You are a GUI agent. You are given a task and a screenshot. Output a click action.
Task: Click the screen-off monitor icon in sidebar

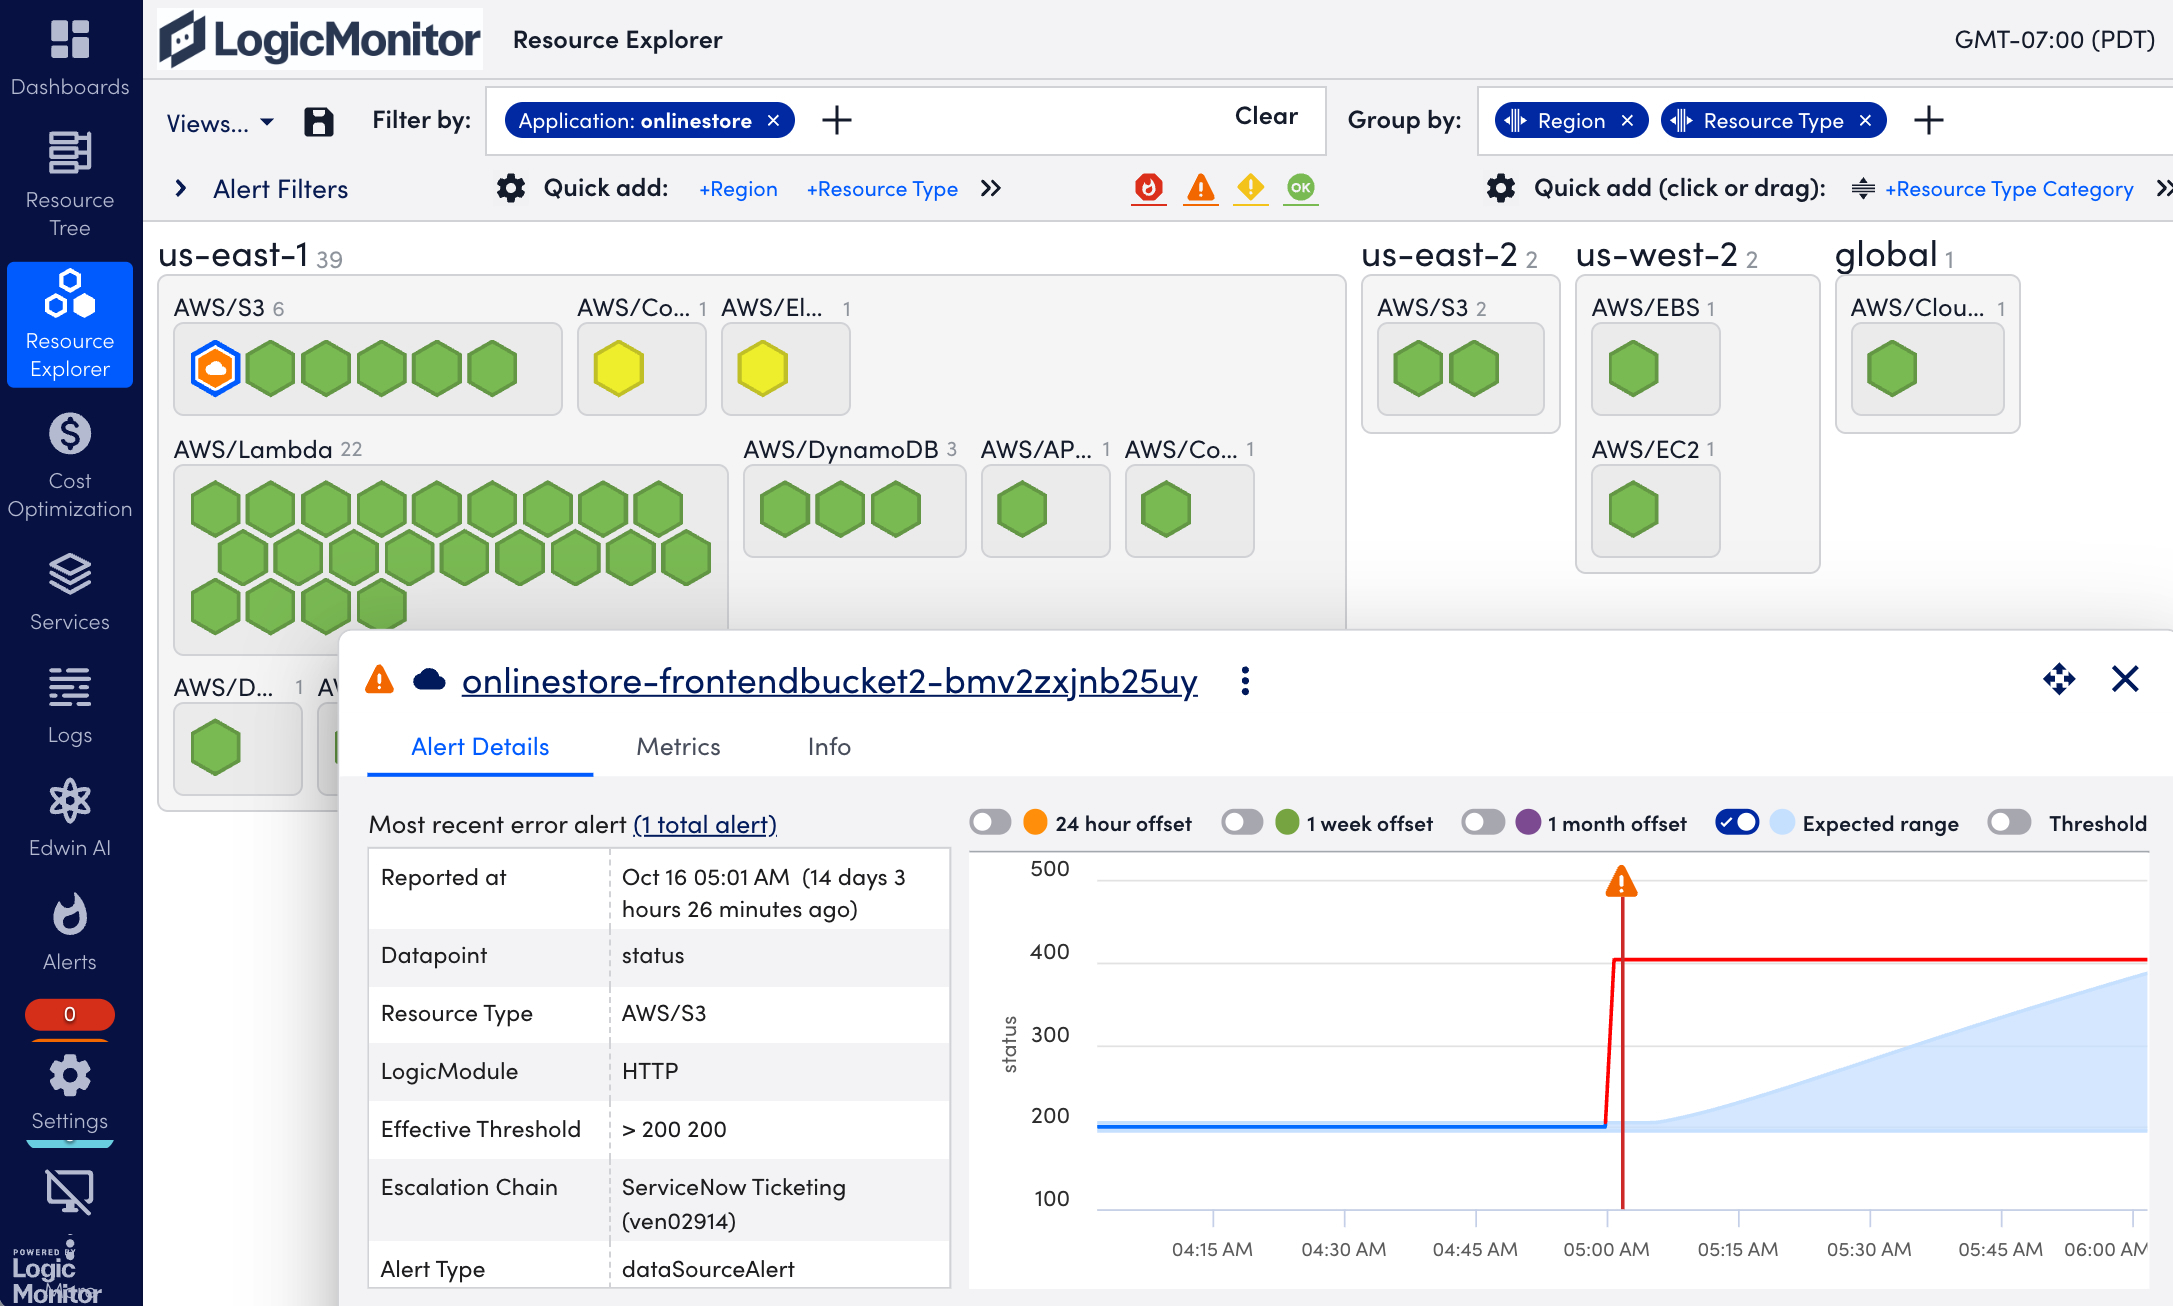(x=70, y=1192)
